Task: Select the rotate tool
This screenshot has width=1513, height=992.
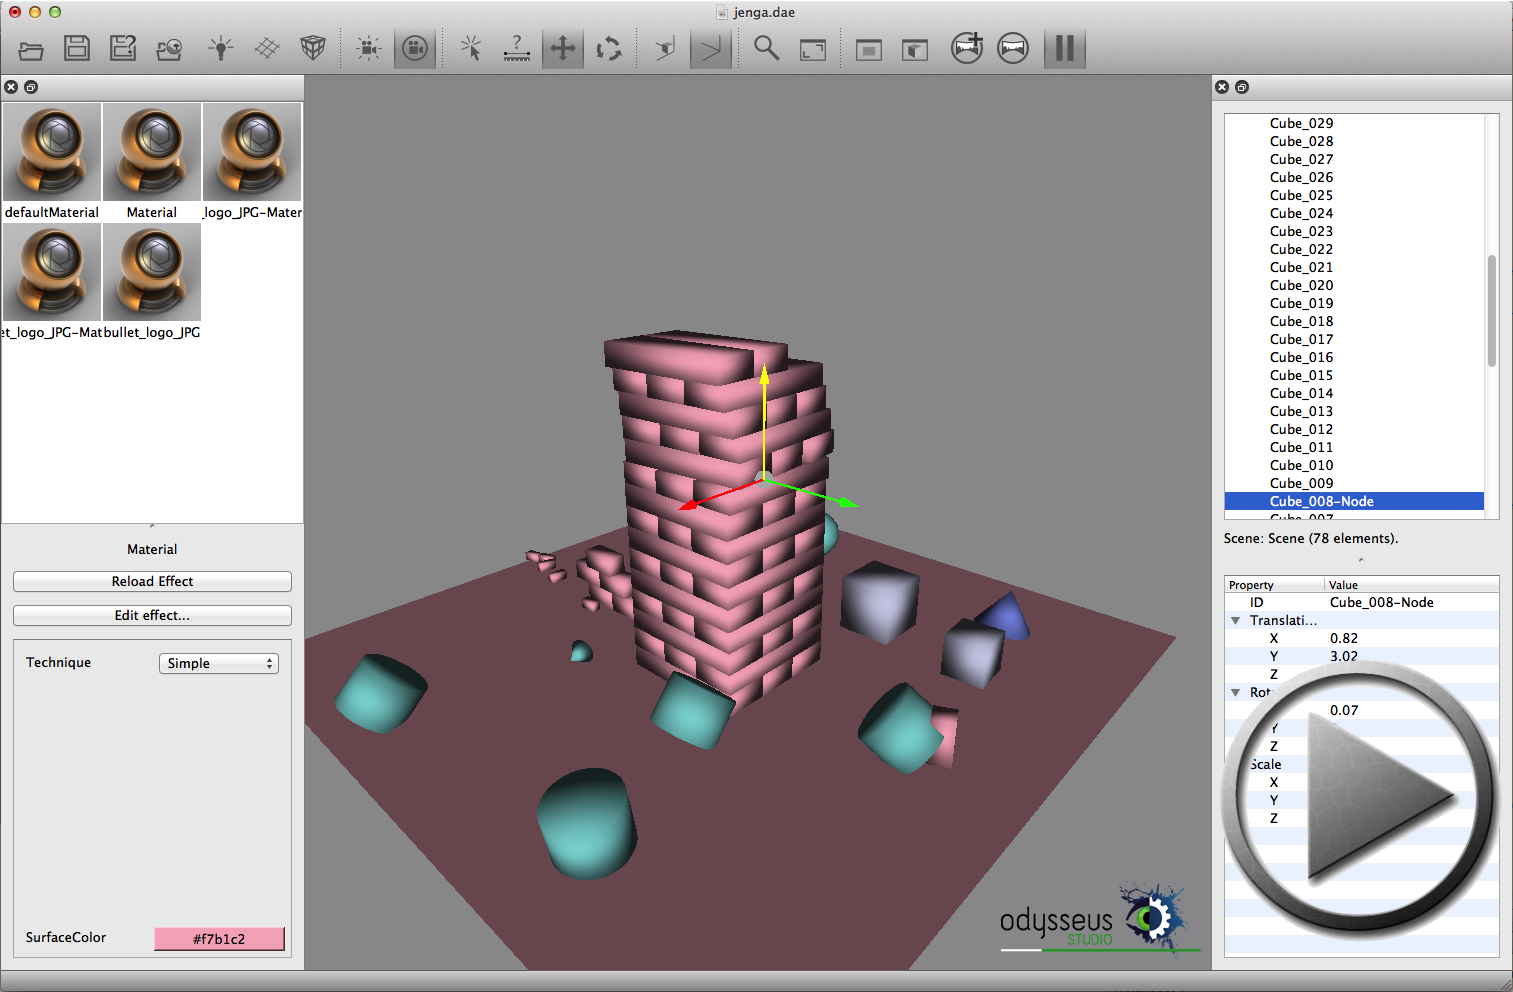Action: point(609,48)
